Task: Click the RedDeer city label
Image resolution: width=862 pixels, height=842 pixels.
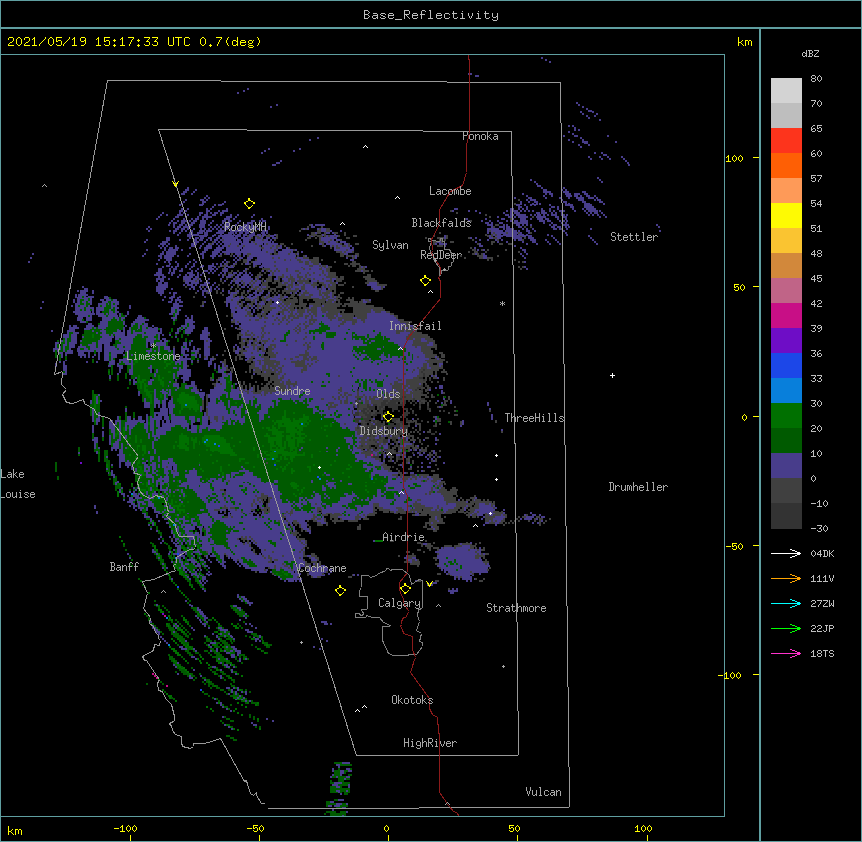Action: 441,255
